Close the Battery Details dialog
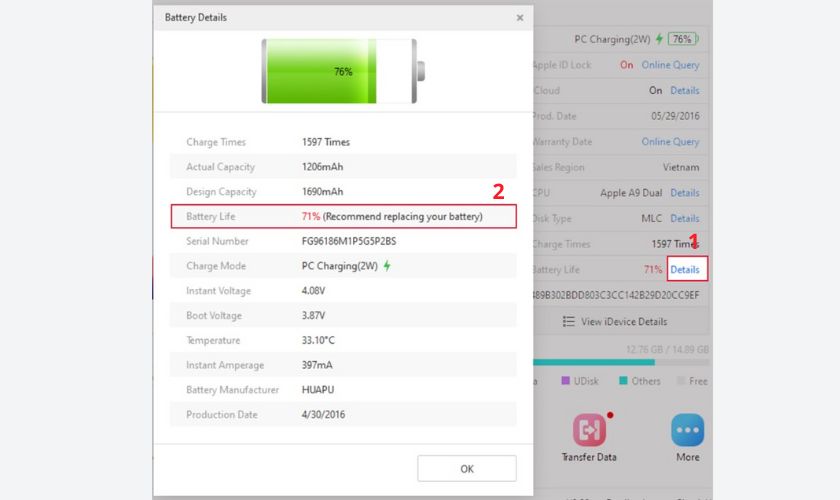This screenshot has width=840, height=500. 519,18
